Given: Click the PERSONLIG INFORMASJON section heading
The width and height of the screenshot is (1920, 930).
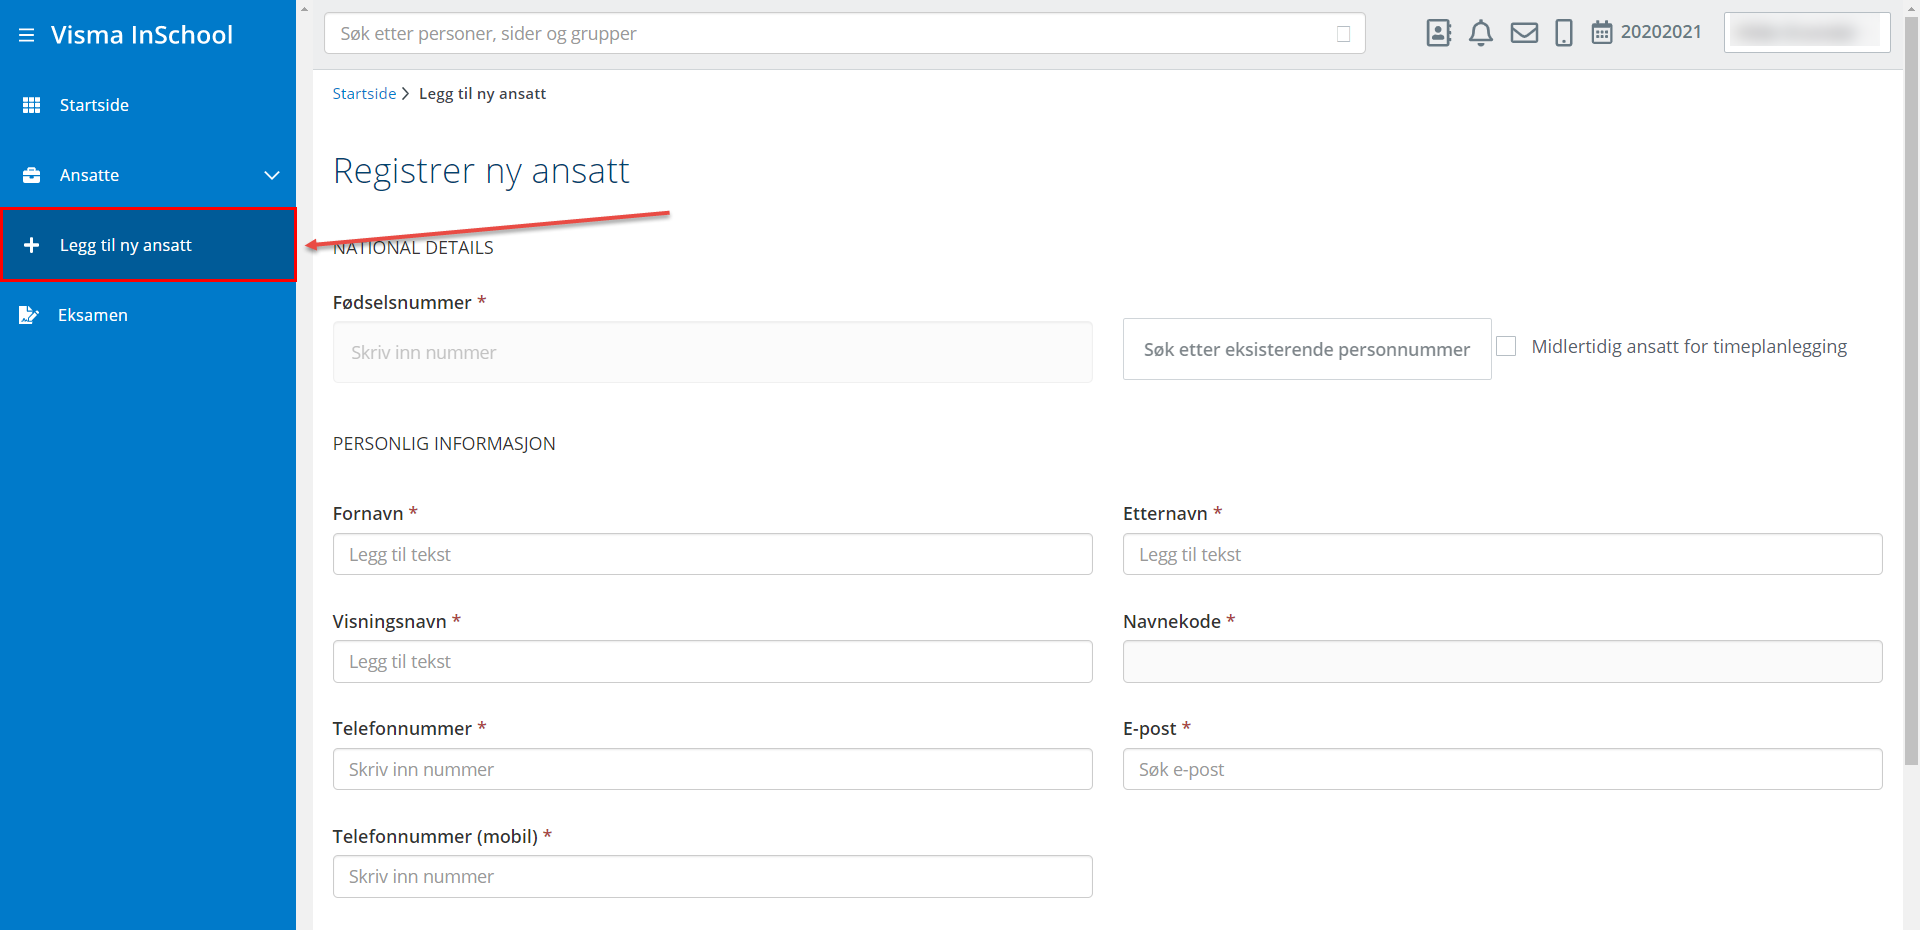Looking at the screenshot, I should (444, 443).
